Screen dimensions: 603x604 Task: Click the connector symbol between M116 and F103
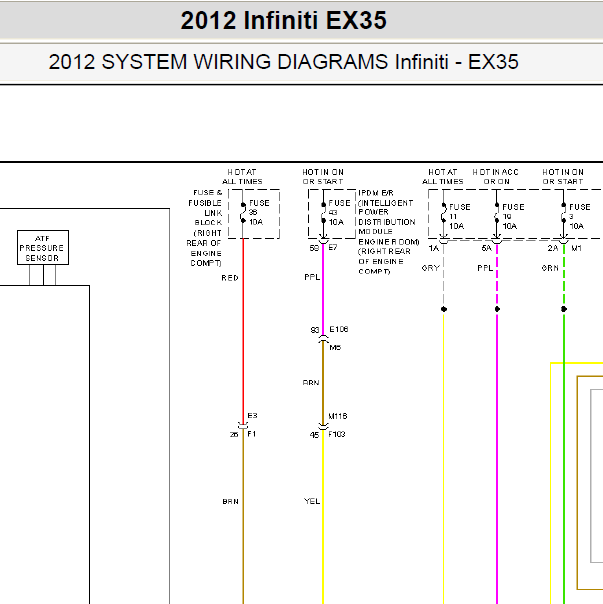[x=323, y=426]
